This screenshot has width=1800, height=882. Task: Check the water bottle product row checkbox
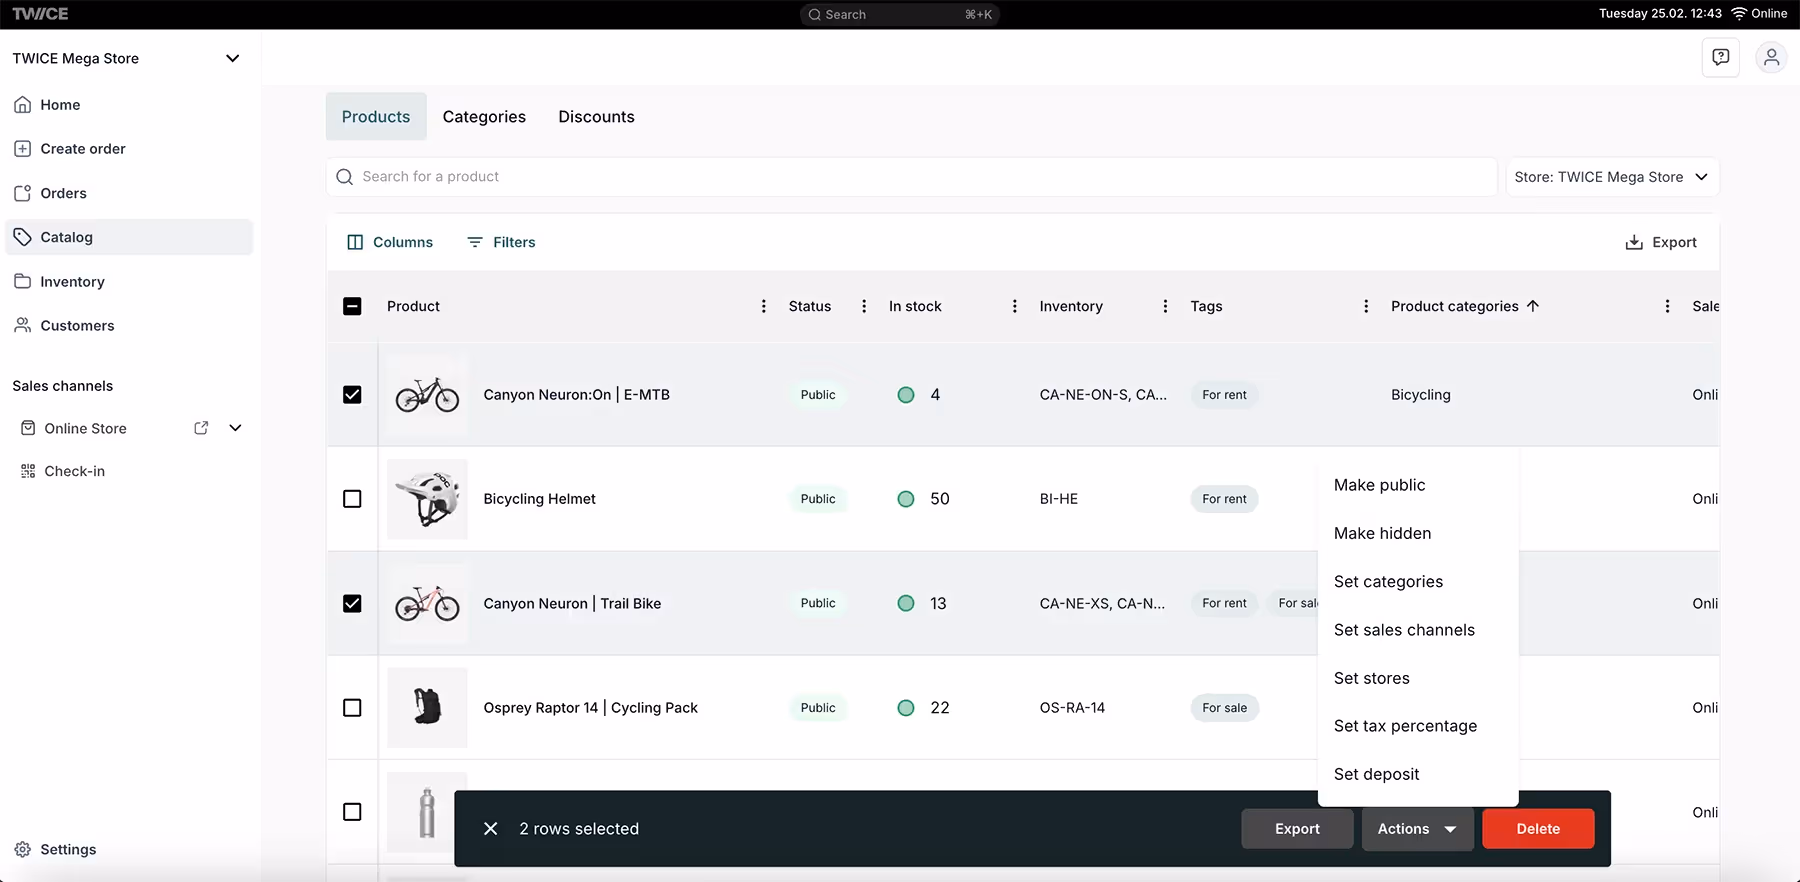pos(352,812)
